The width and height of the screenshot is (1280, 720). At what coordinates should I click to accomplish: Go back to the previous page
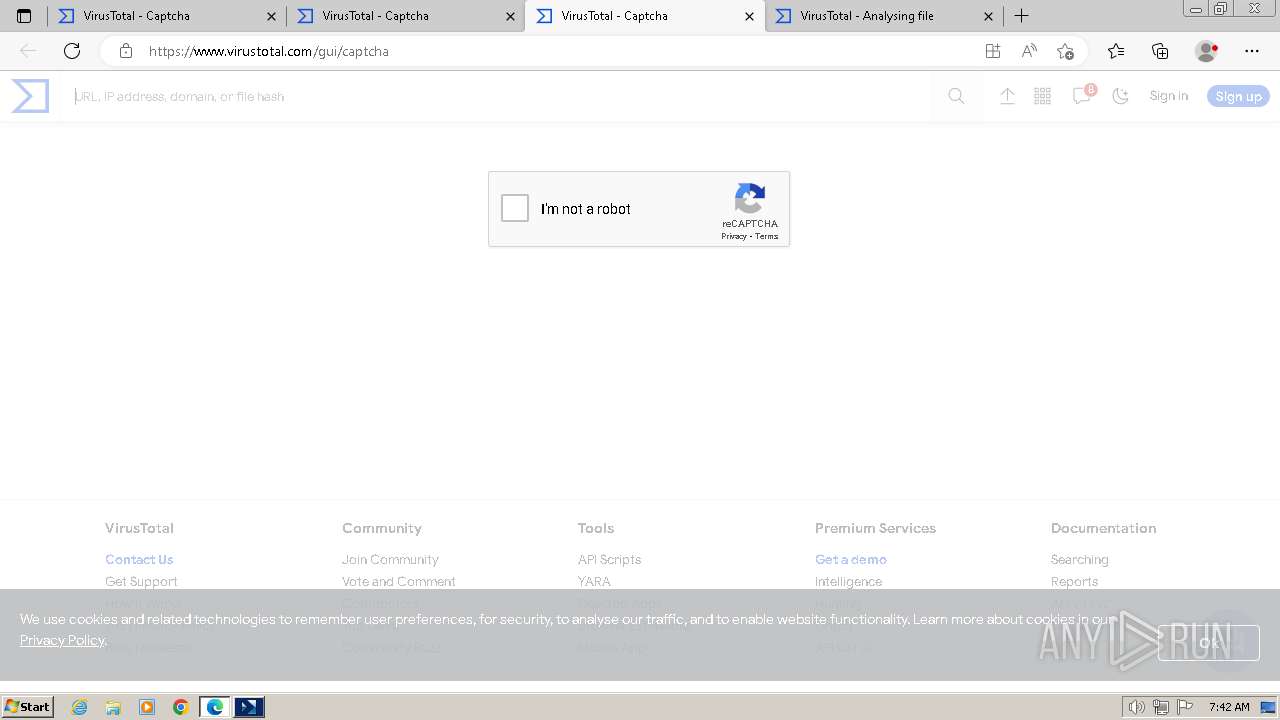tap(28, 51)
